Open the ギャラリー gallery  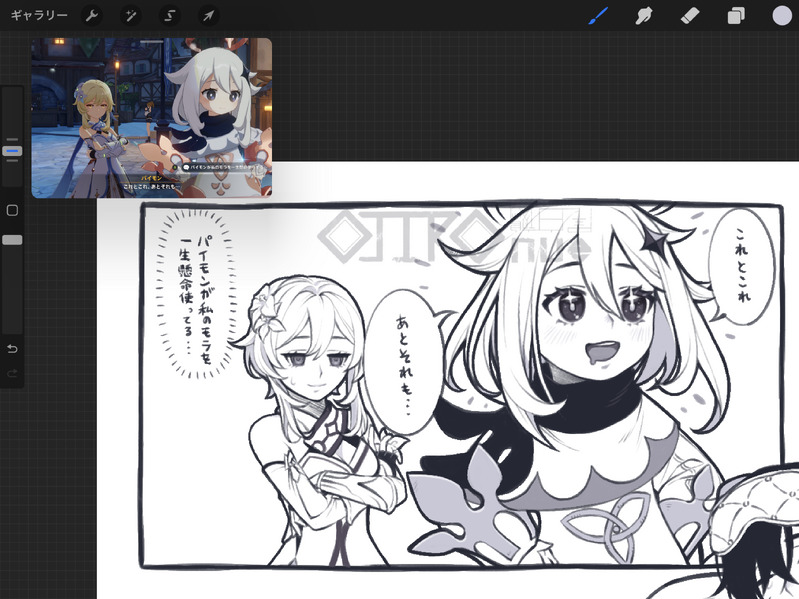coord(39,16)
